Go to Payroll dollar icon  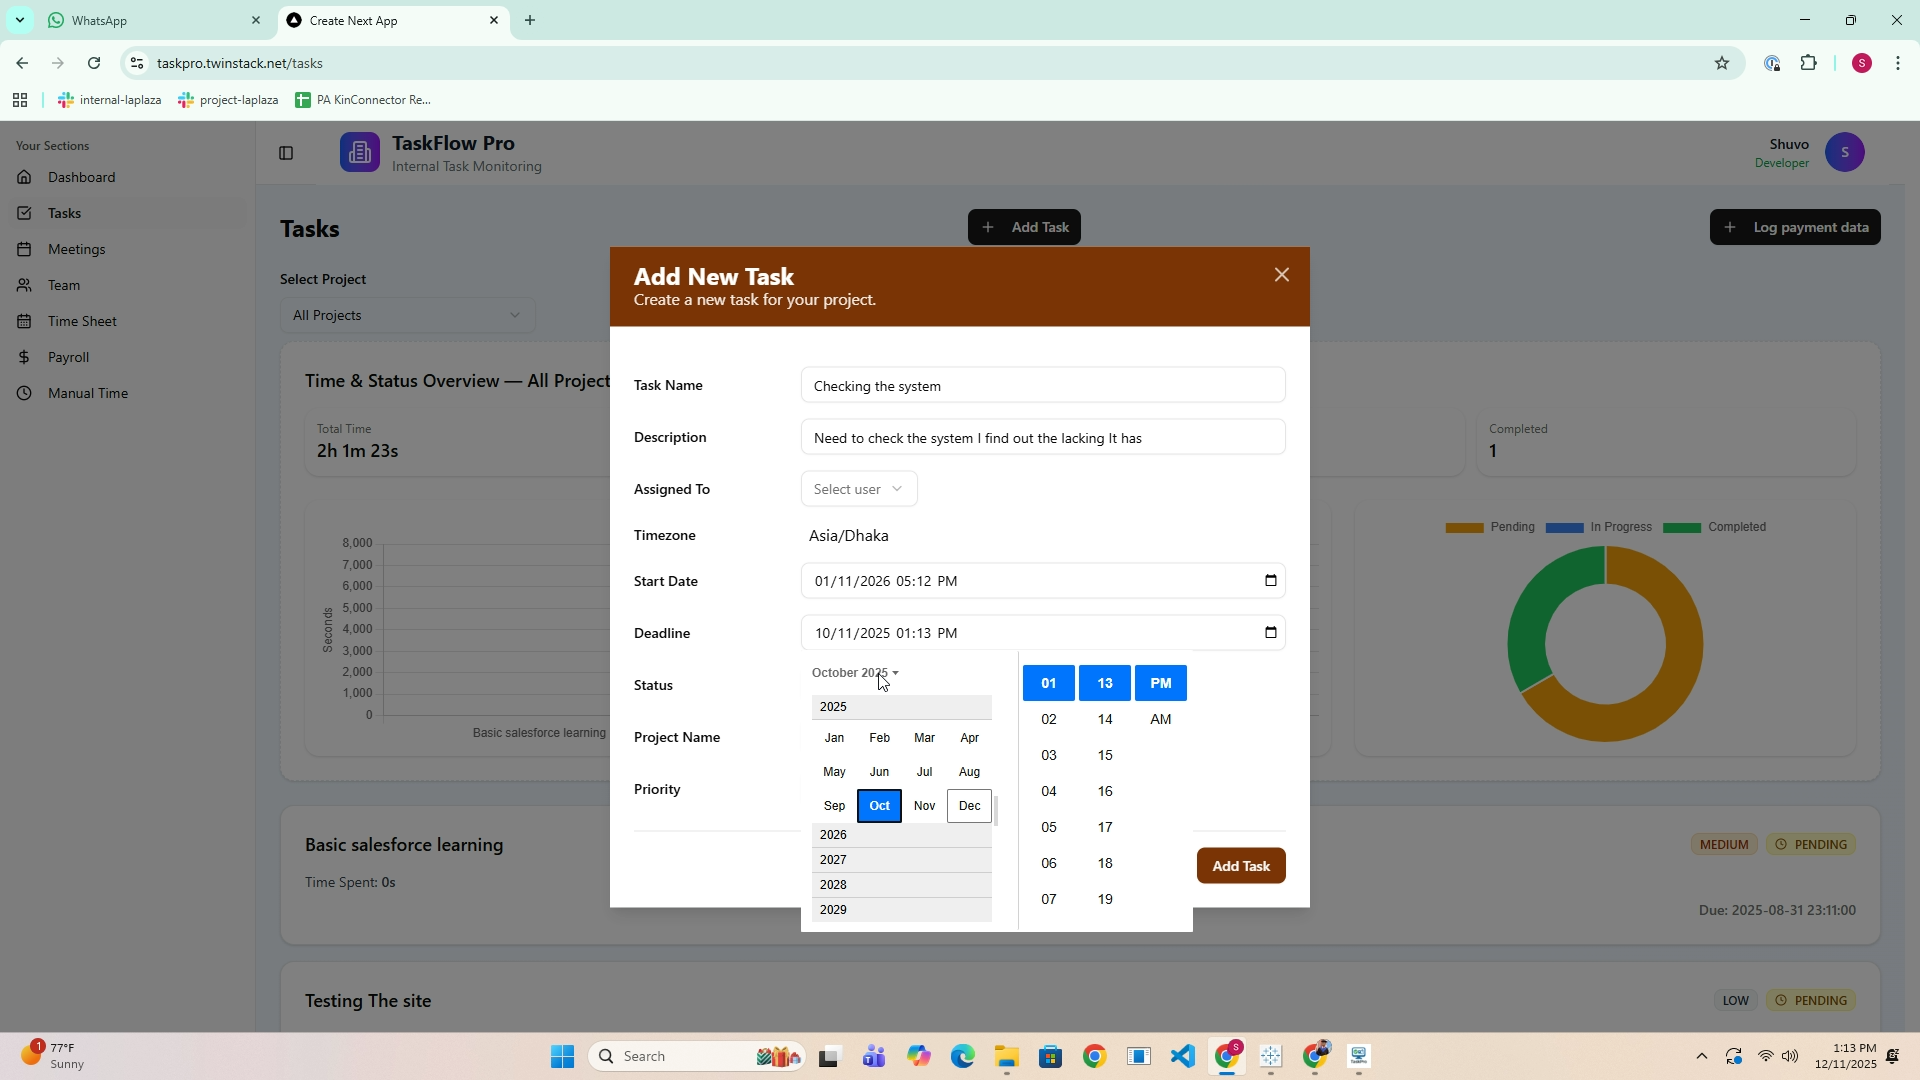(x=25, y=357)
